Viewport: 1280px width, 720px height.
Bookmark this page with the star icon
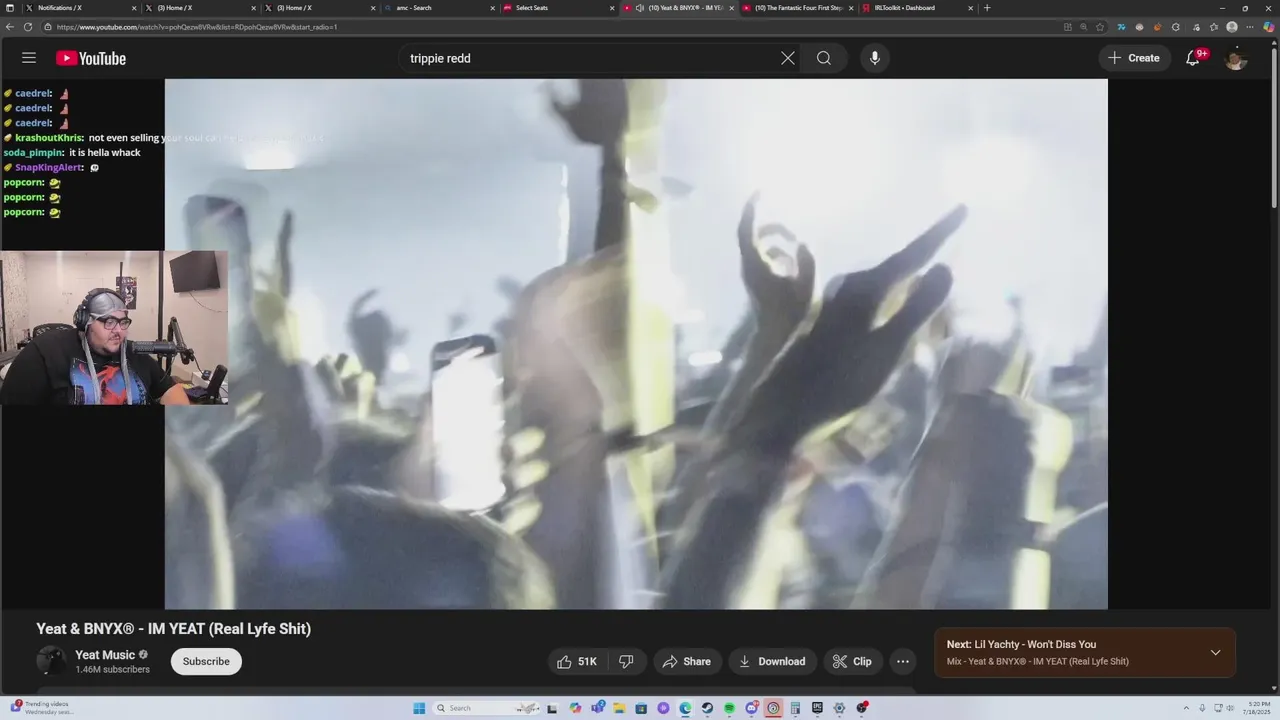(1100, 27)
